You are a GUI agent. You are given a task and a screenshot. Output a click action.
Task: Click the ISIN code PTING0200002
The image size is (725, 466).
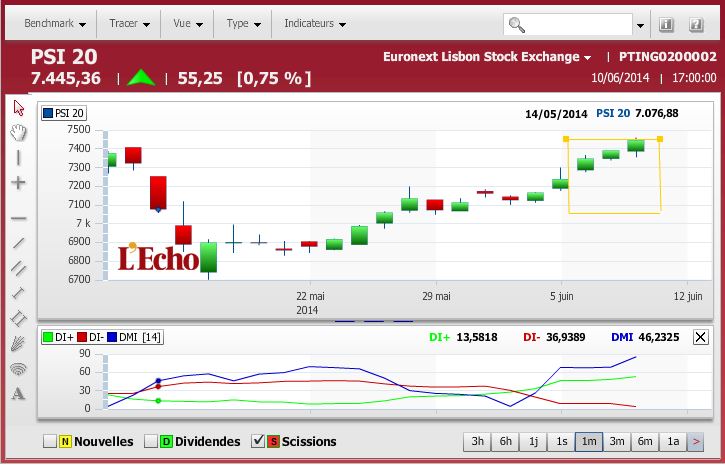tap(668, 57)
